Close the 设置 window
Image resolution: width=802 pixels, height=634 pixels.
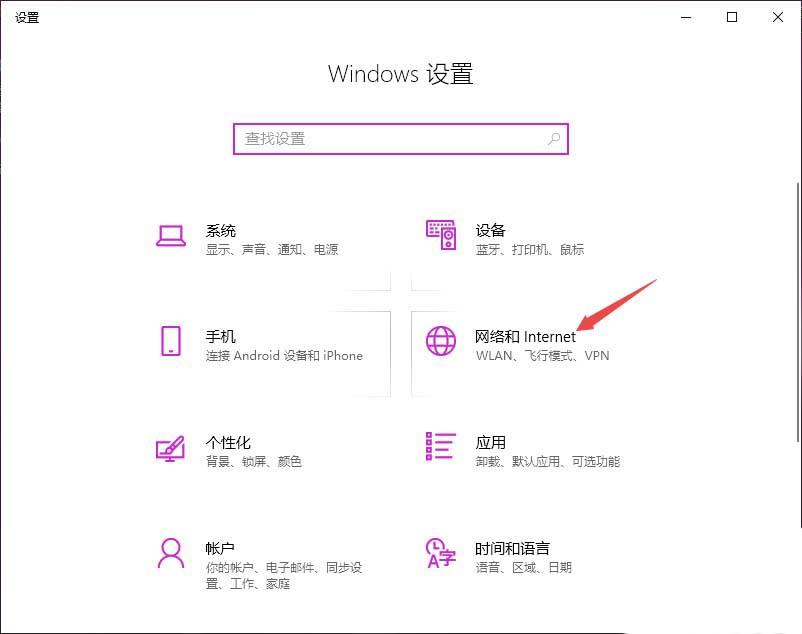tap(777, 17)
